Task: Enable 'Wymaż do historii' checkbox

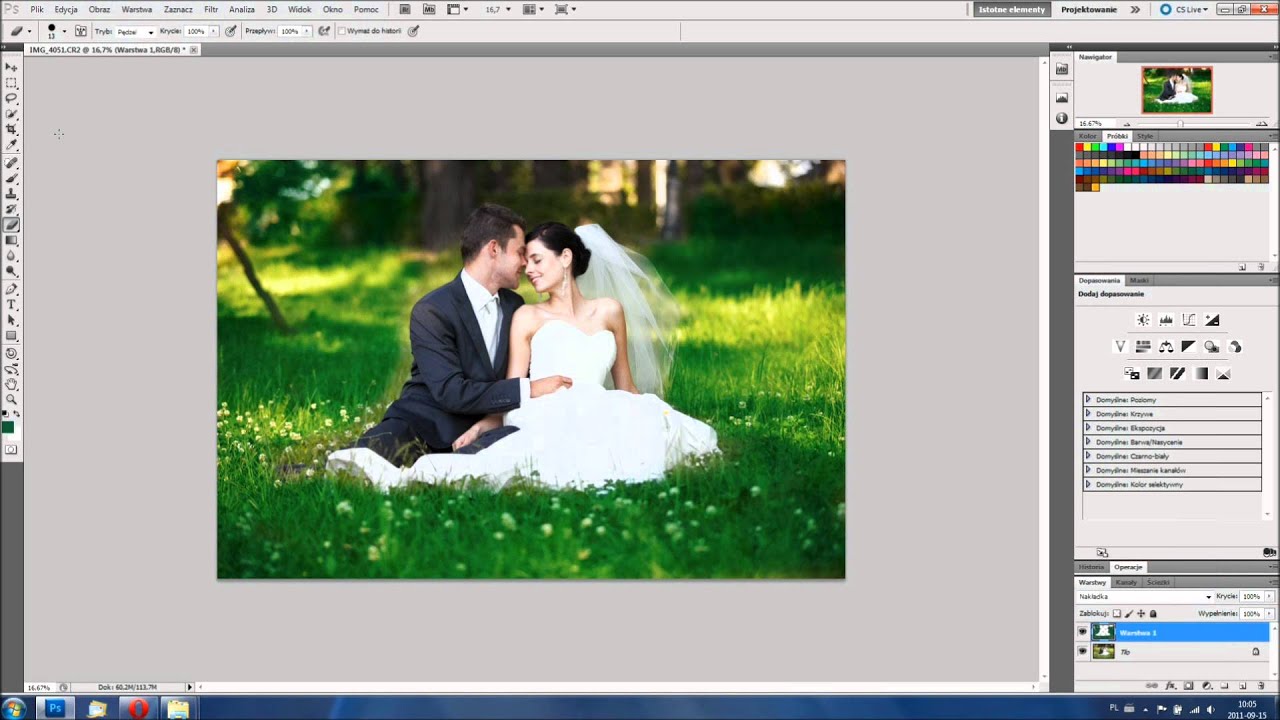Action: 342,31
